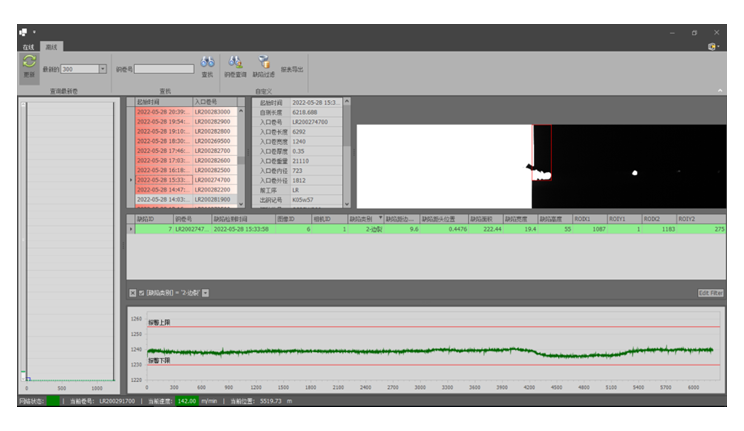Click the coil number (钢卷号) input field
This screenshot has height=431, width=744.
pos(163,69)
